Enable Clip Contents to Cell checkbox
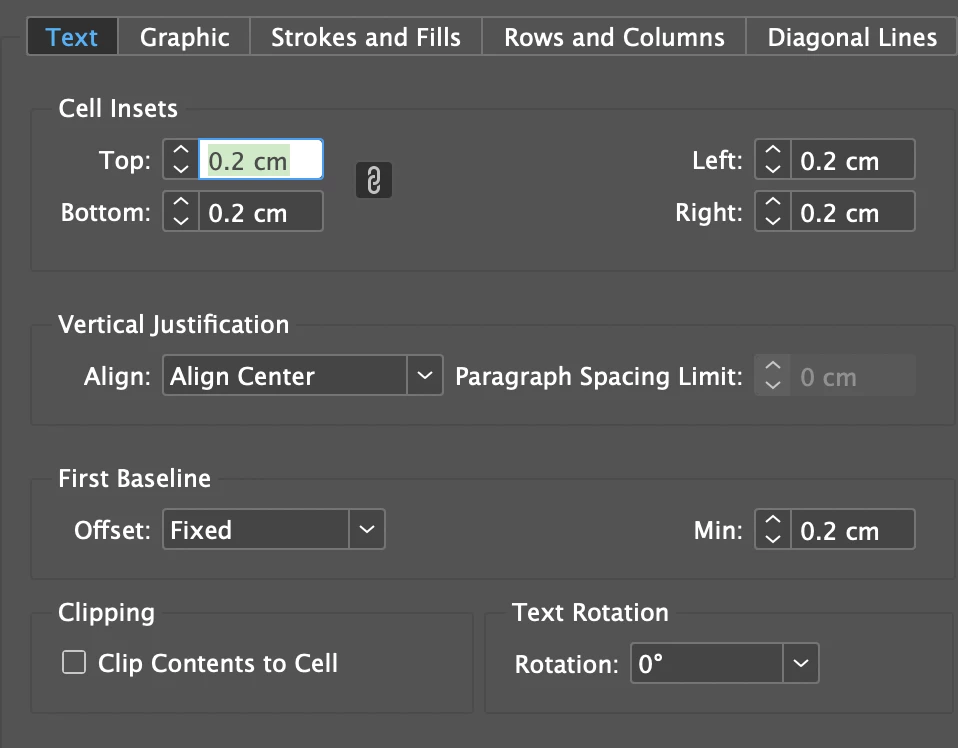Image resolution: width=958 pixels, height=748 pixels. pyautogui.click(x=74, y=663)
